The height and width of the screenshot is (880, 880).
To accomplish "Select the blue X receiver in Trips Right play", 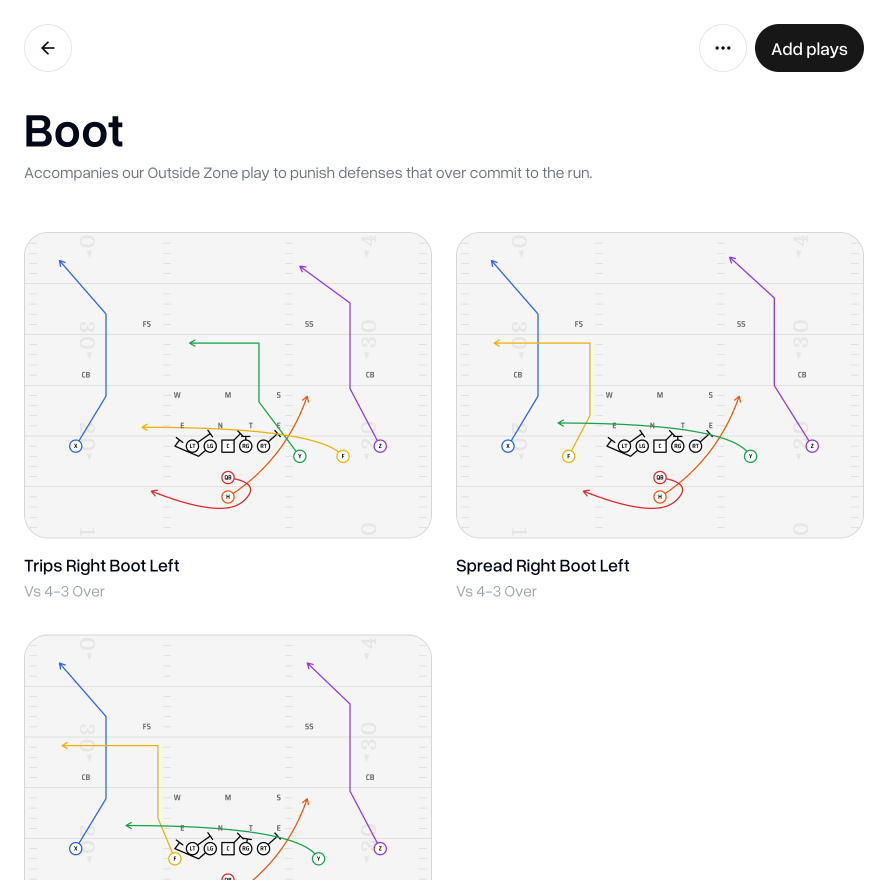I will 75,446.
